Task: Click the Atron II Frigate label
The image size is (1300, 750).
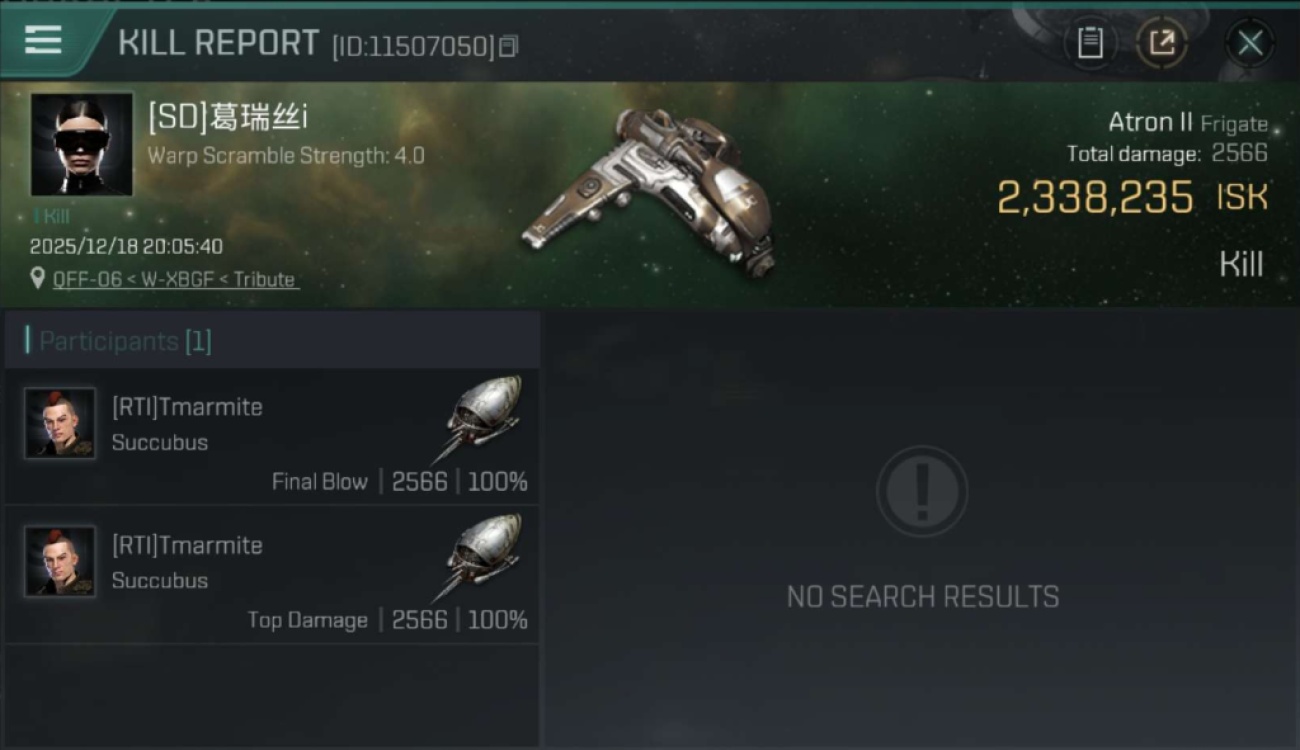Action: 1188,123
